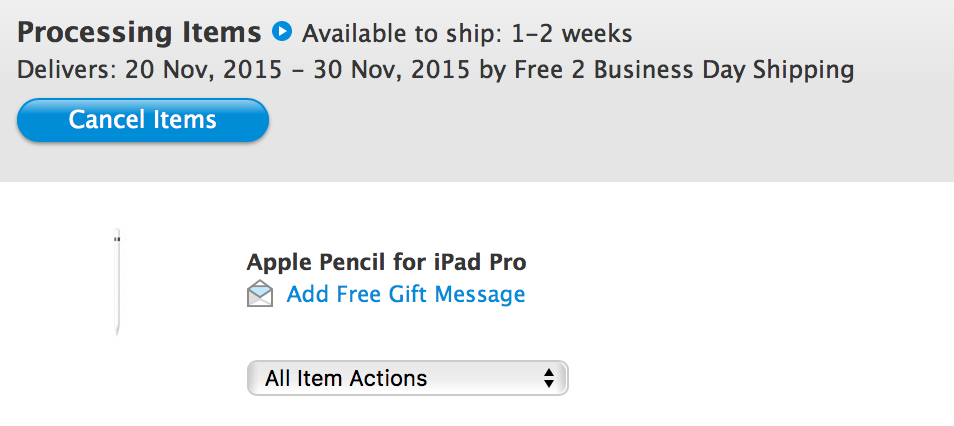Click the blue arrow icon beside Processing Items
Viewport: 954px width, 426px height.
[x=281, y=32]
